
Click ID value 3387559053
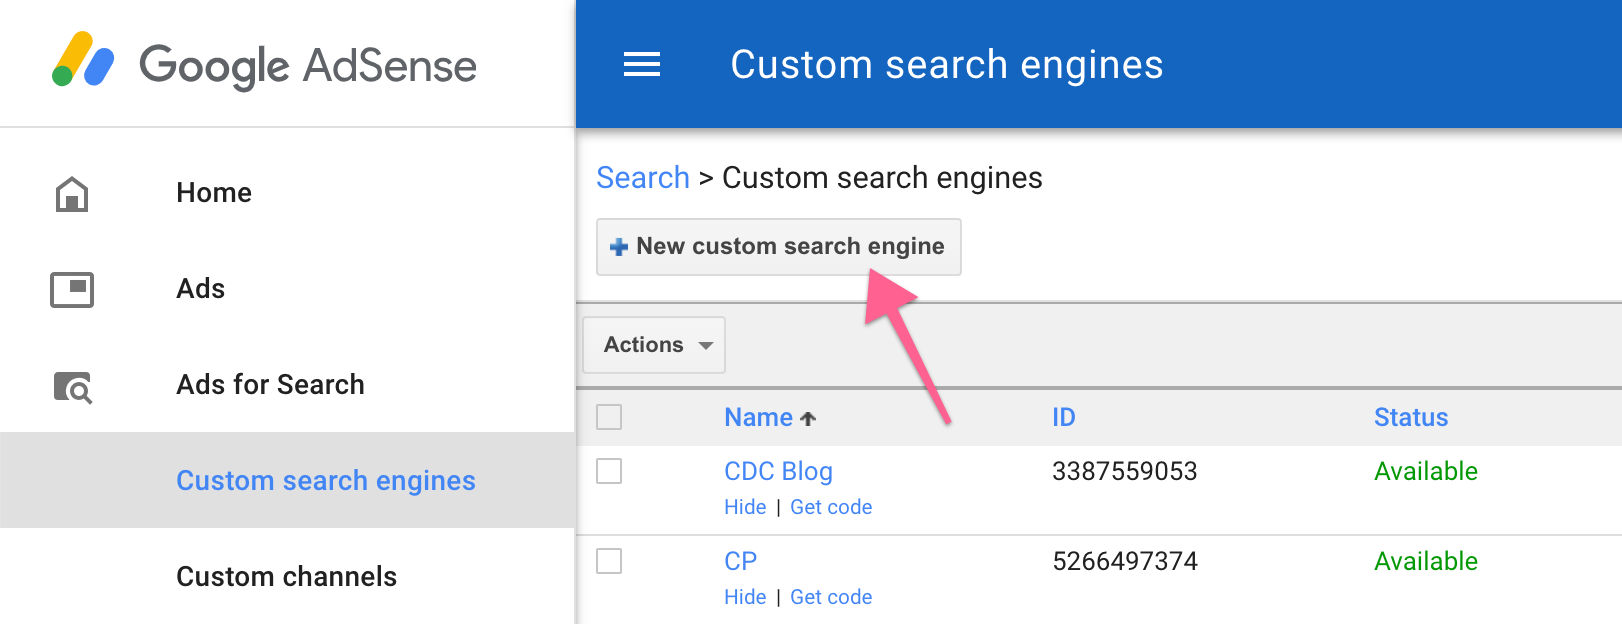pos(1125,471)
